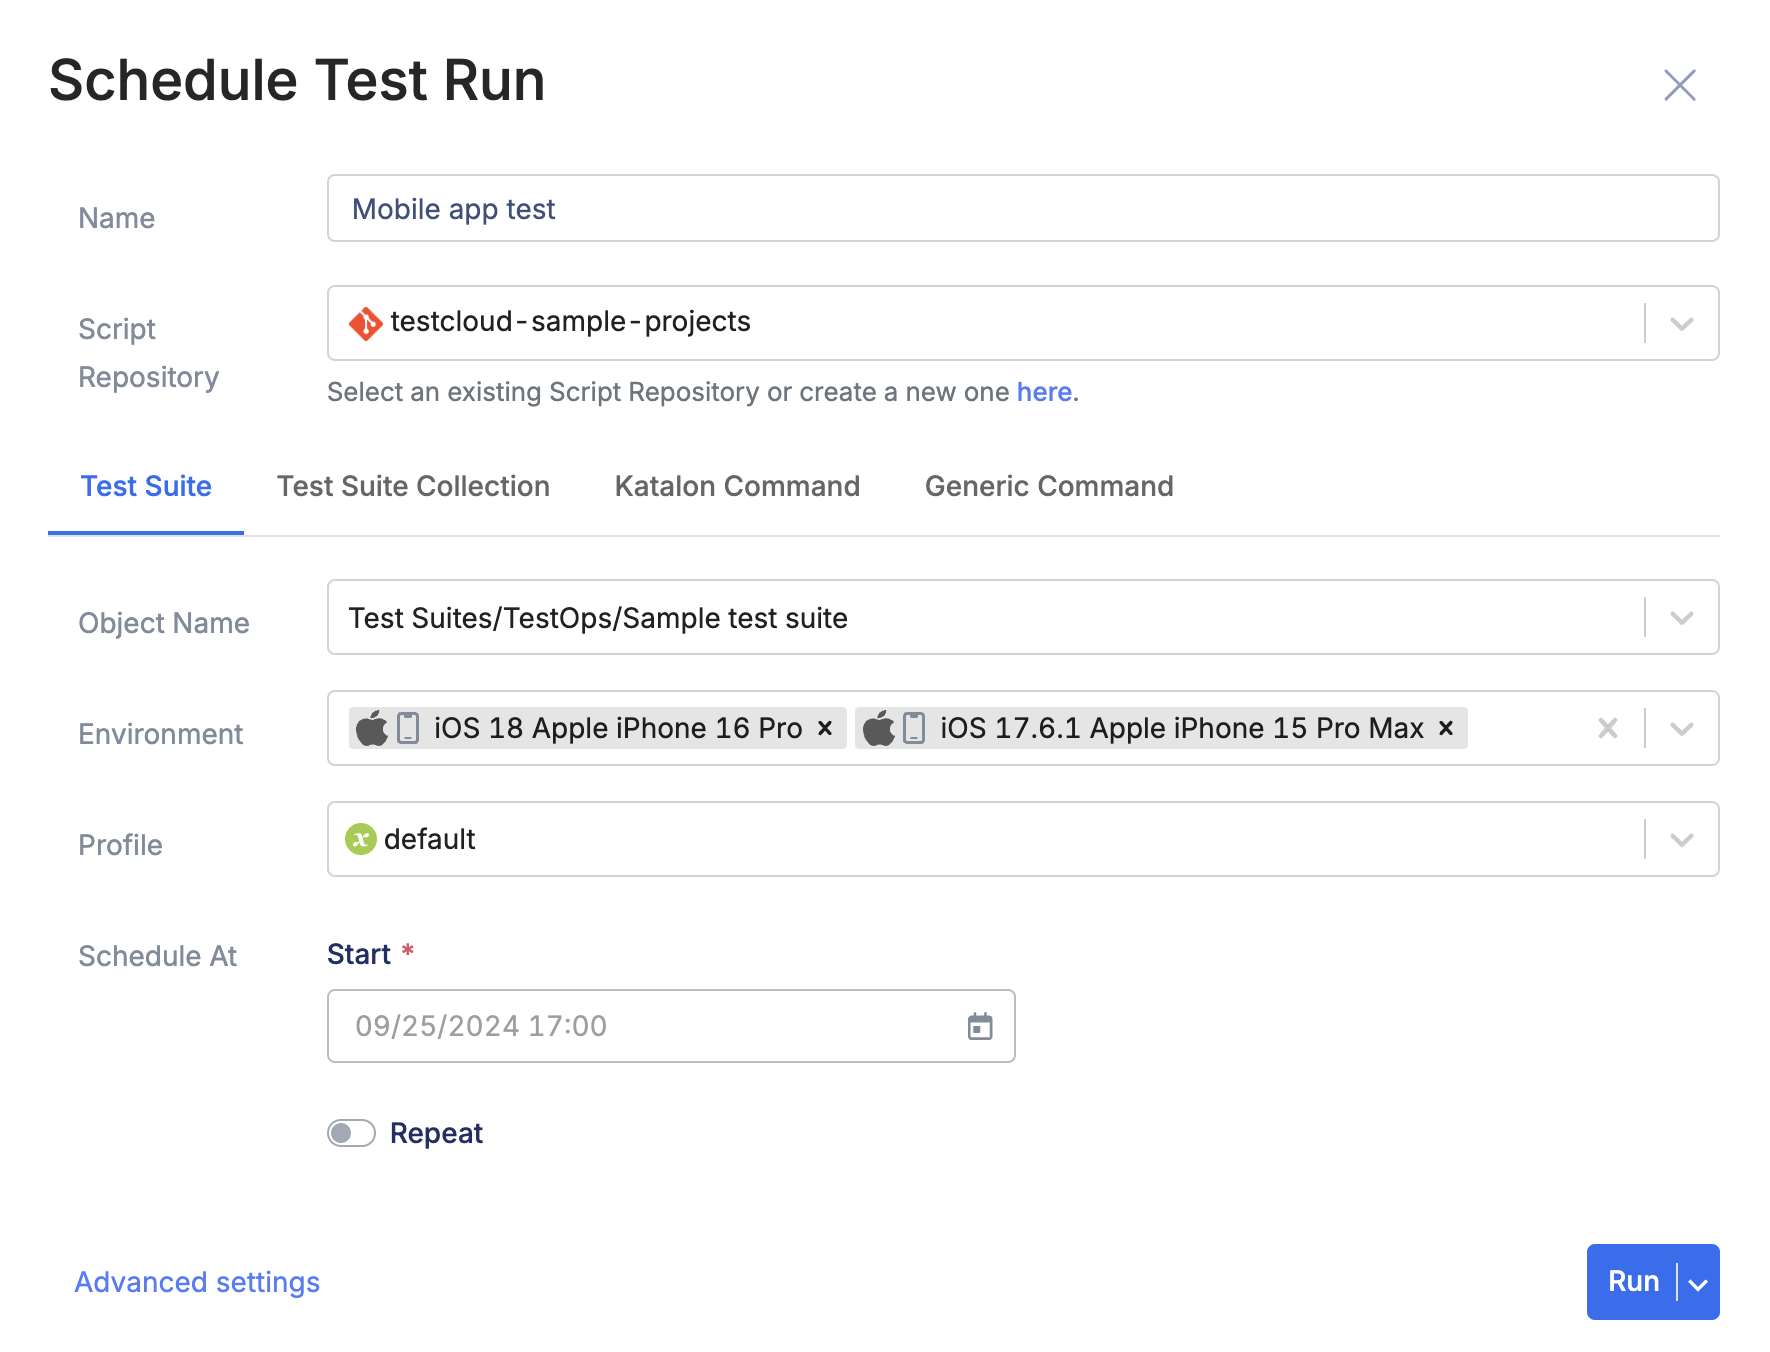Expand the Object Name dropdown
The image size is (1770, 1352).
coord(1681,618)
